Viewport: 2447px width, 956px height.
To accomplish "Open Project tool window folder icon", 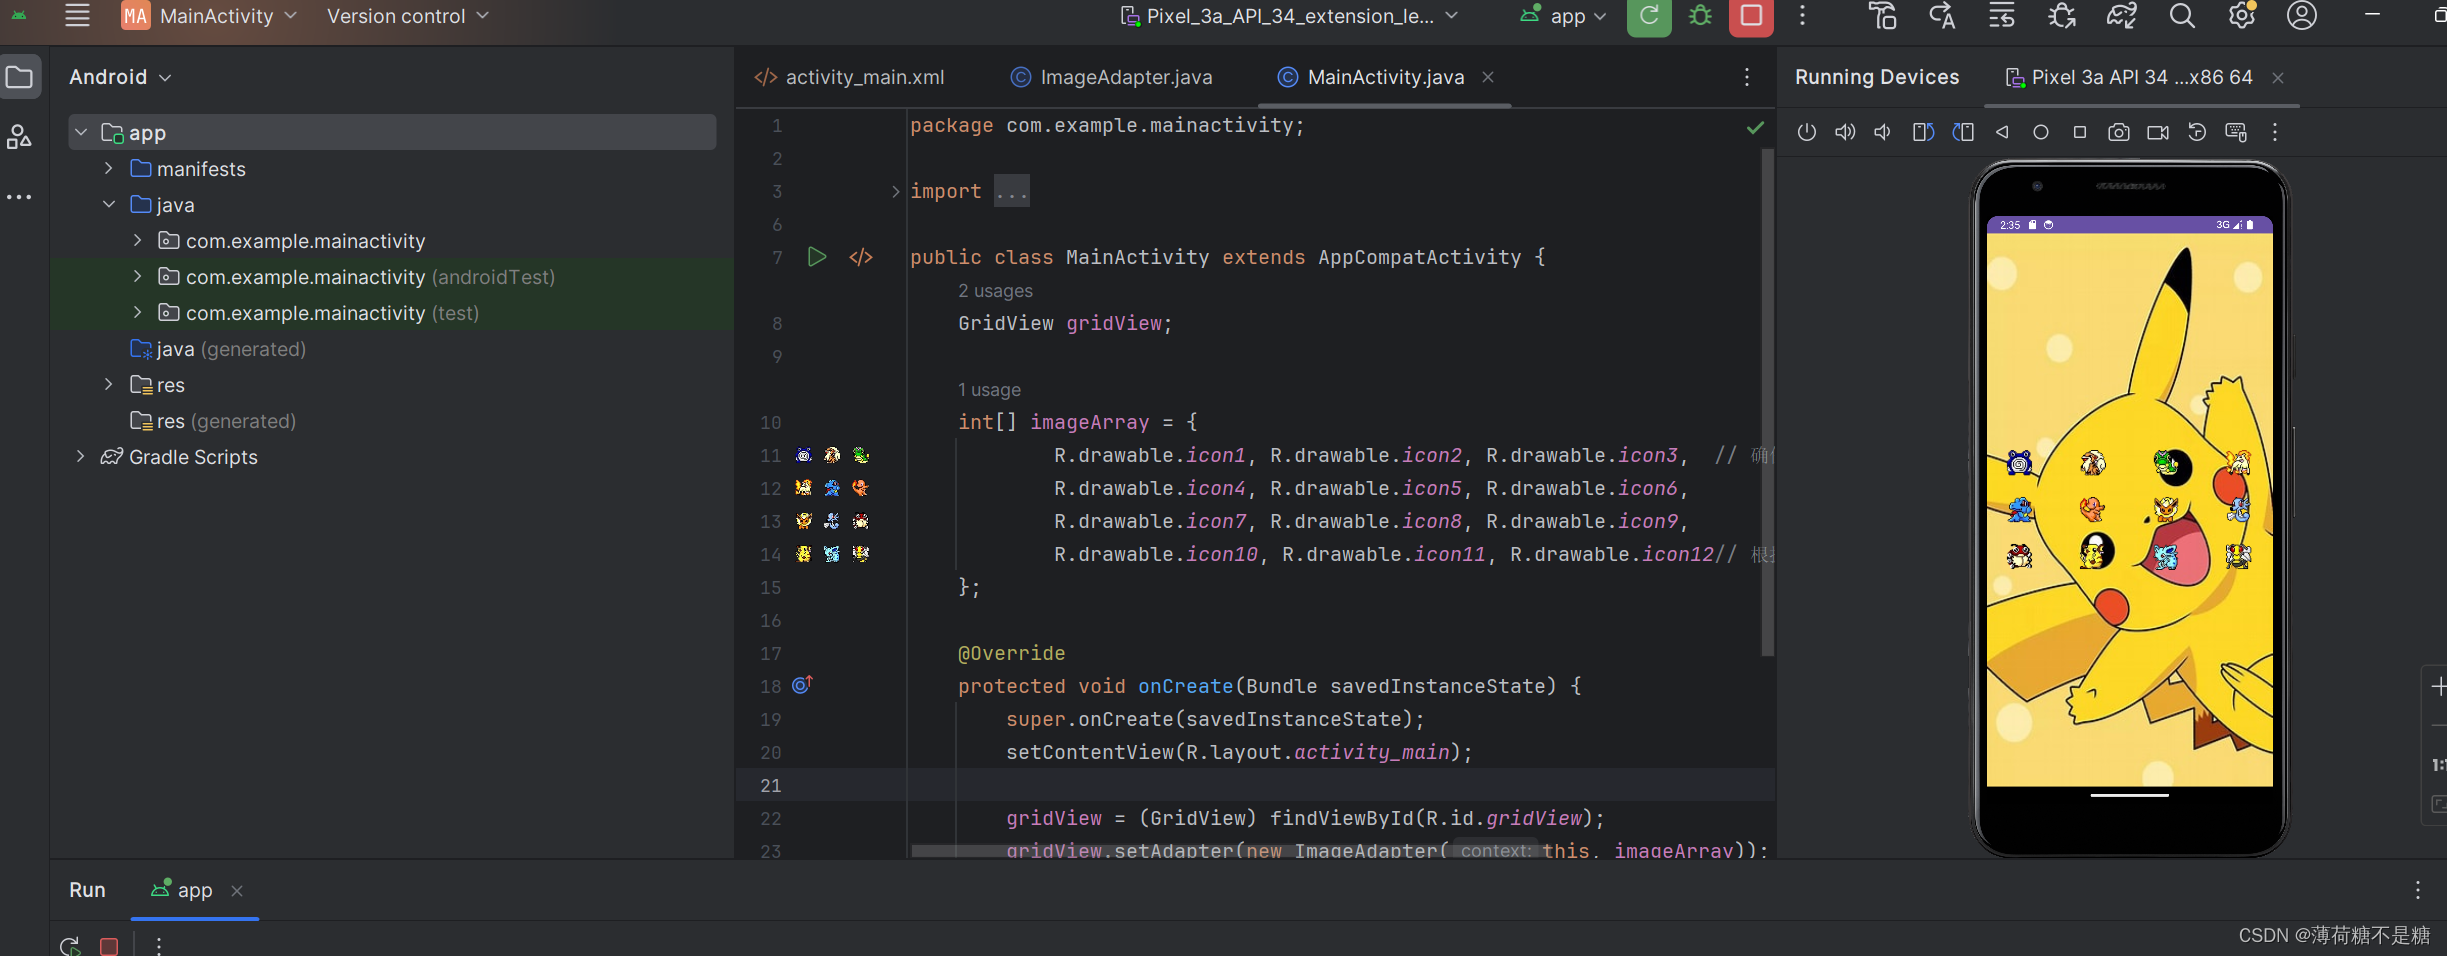I will (x=20, y=77).
